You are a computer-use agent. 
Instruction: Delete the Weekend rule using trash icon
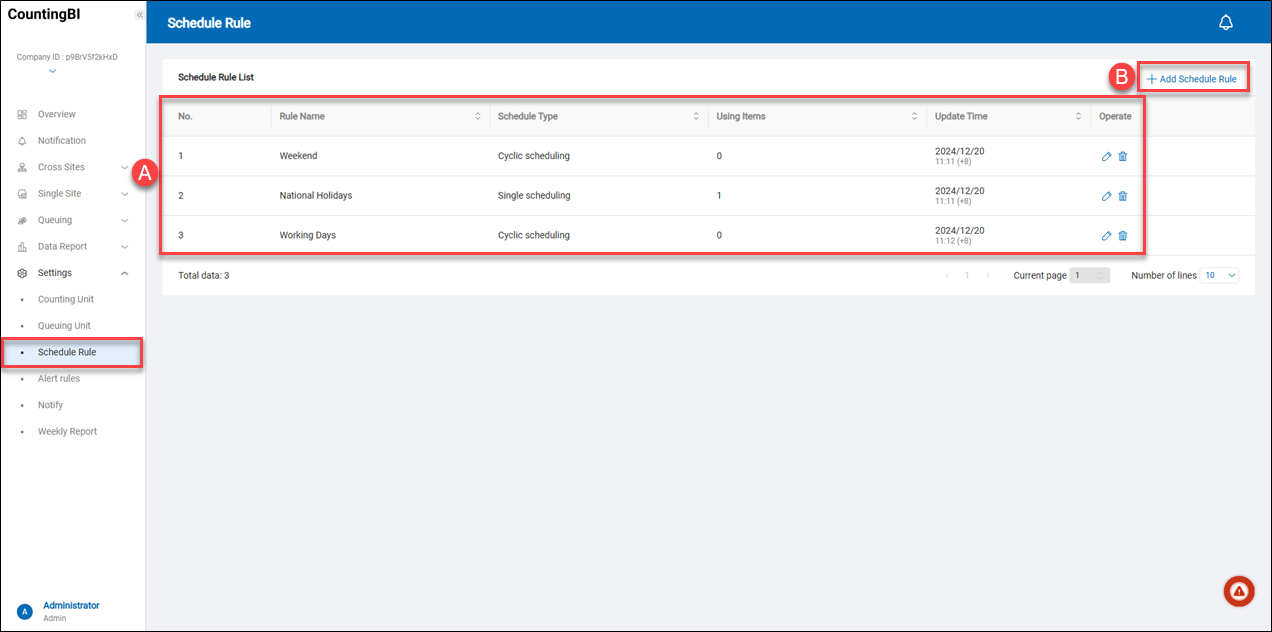tap(1122, 156)
